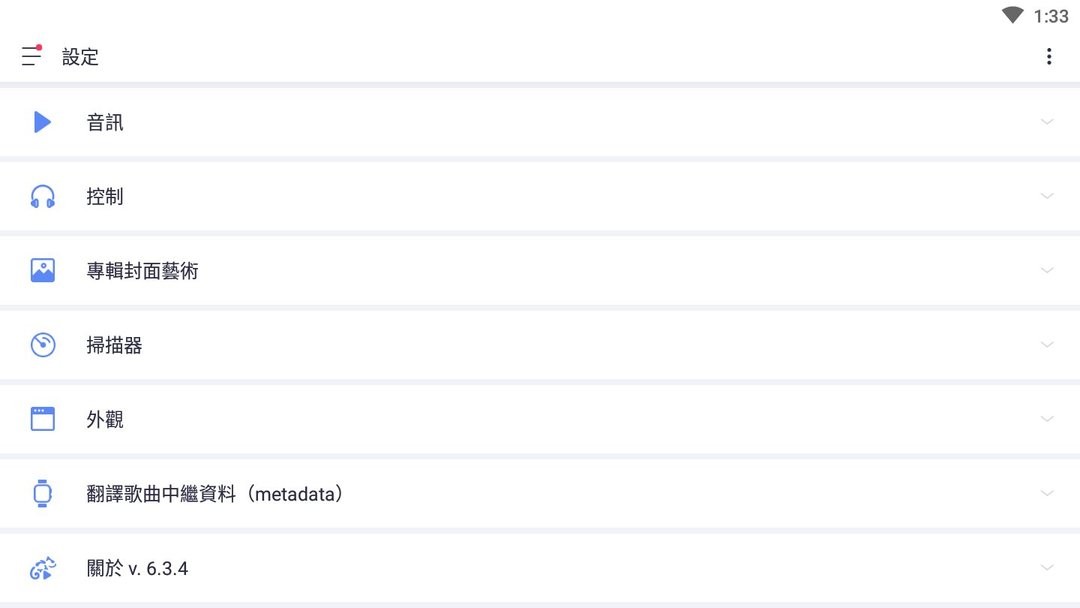Image resolution: width=1080 pixels, height=608 pixels.
Task: Select the 關於 v. 6.3.4 label
Action: (x=137, y=569)
